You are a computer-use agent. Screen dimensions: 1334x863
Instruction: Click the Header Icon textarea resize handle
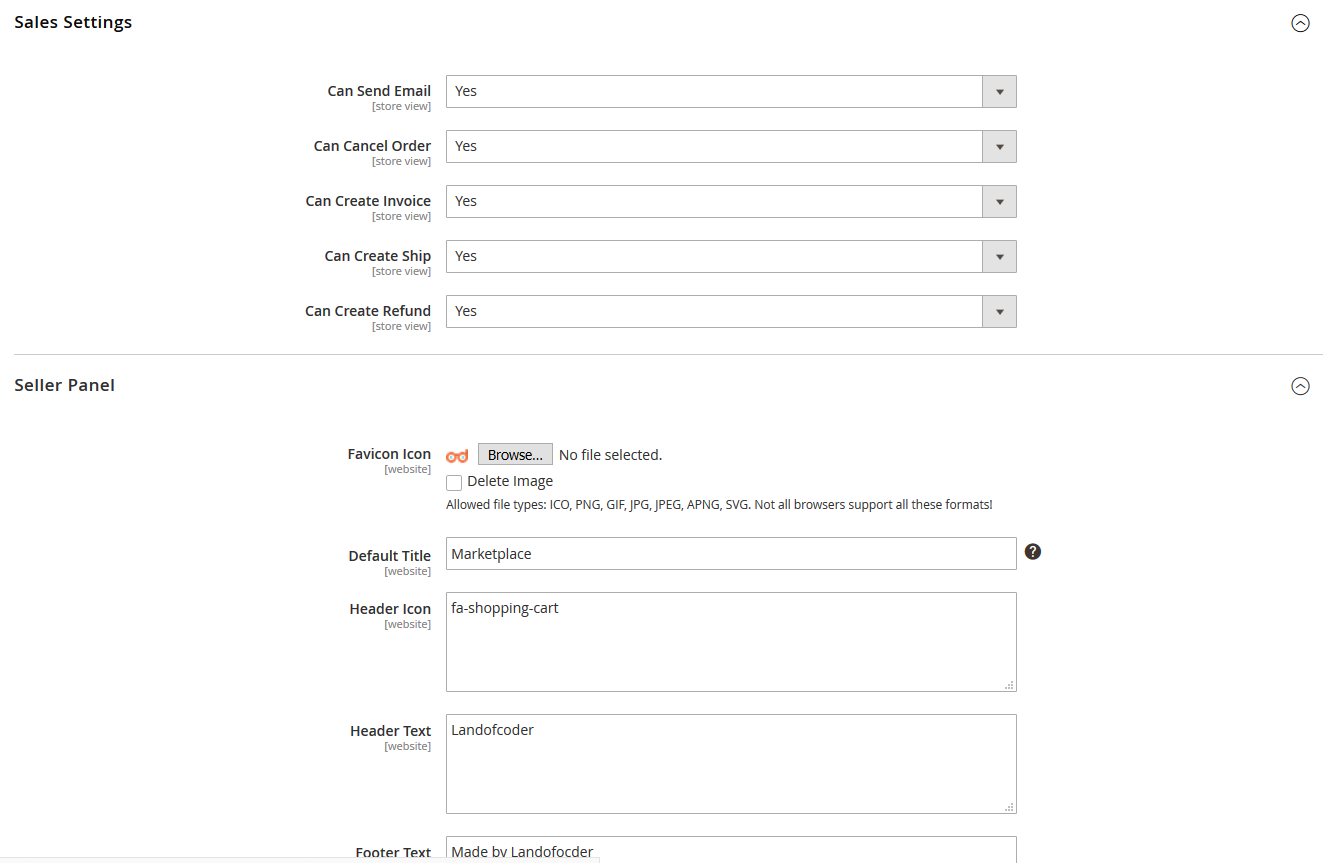[x=1009, y=685]
